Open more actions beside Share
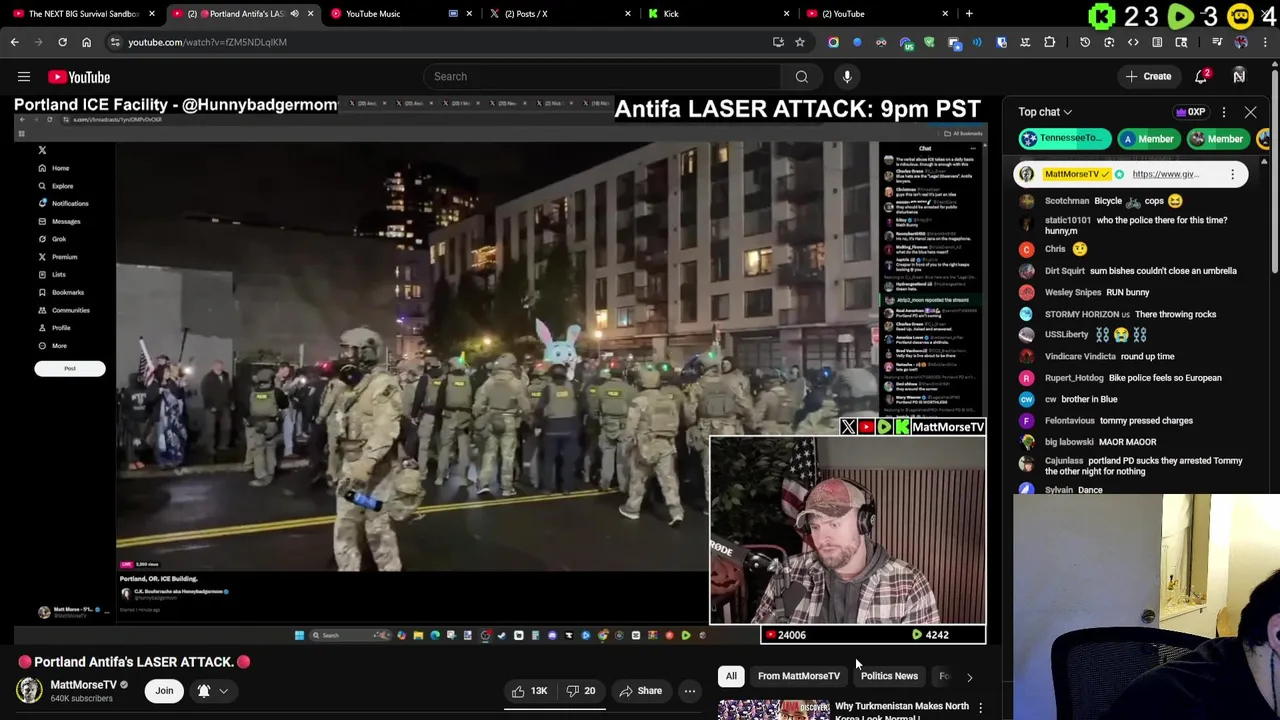 click(x=689, y=691)
